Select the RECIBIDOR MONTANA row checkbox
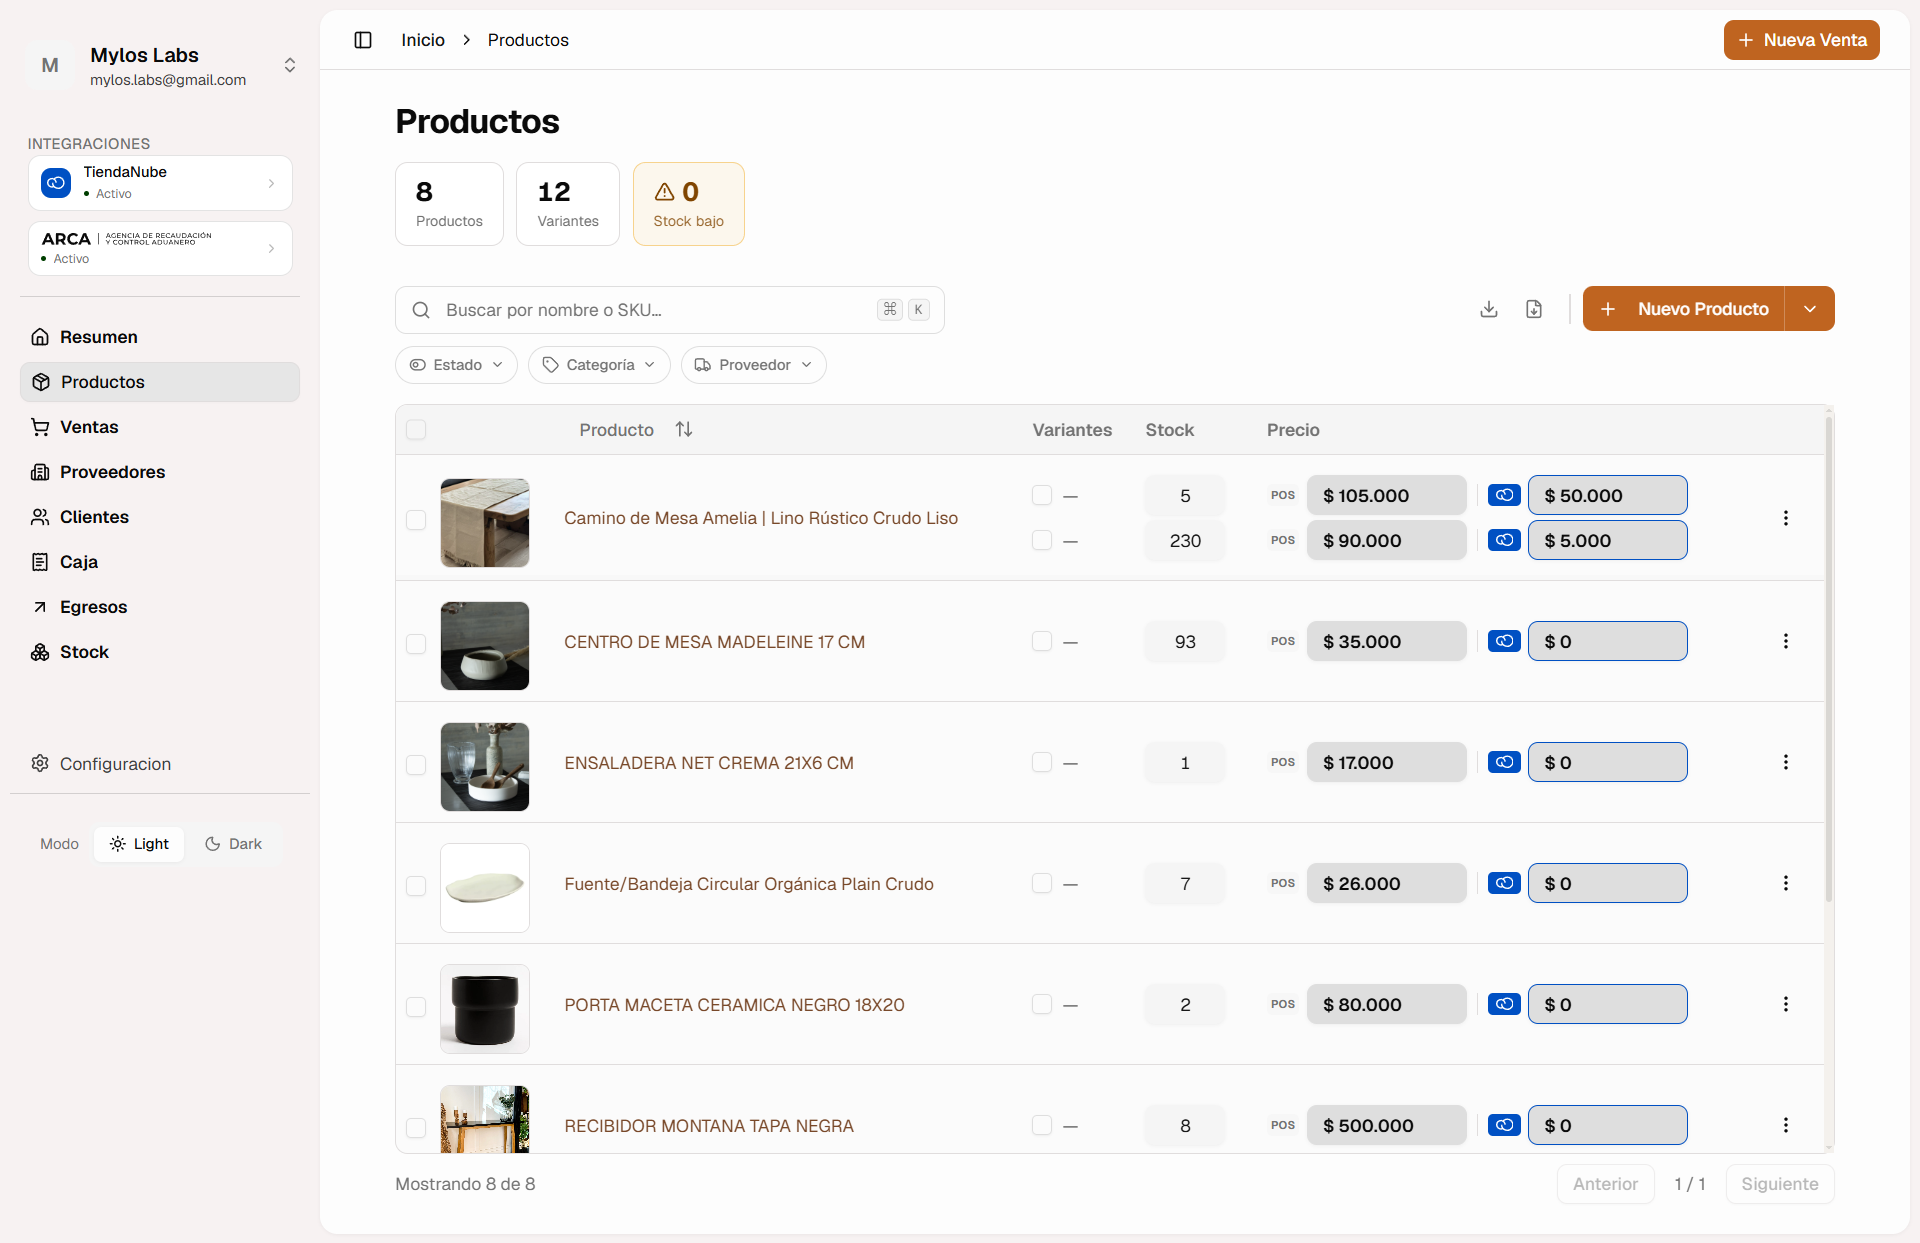Image resolution: width=1920 pixels, height=1243 pixels. pos(416,1128)
